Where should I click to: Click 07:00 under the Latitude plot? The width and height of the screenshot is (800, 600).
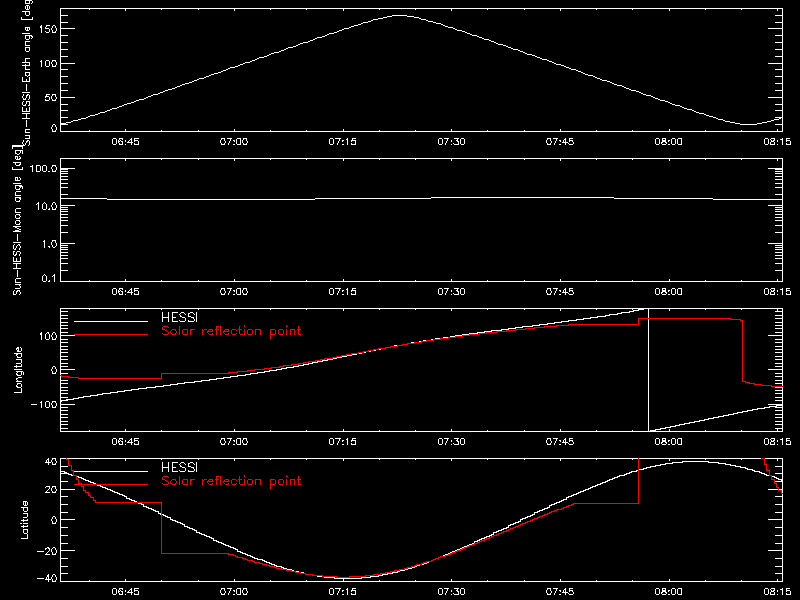coord(234,591)
